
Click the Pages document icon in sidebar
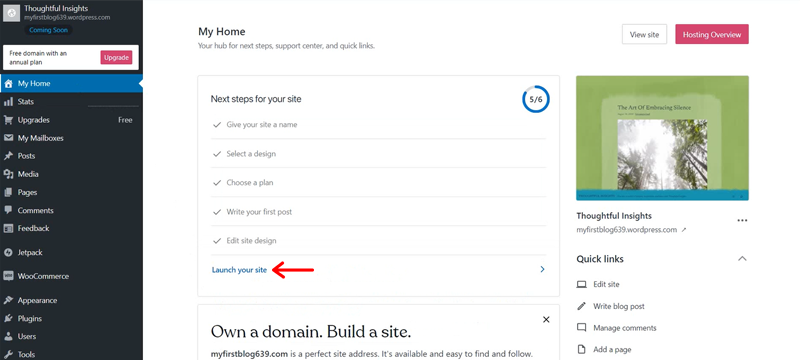8,192
